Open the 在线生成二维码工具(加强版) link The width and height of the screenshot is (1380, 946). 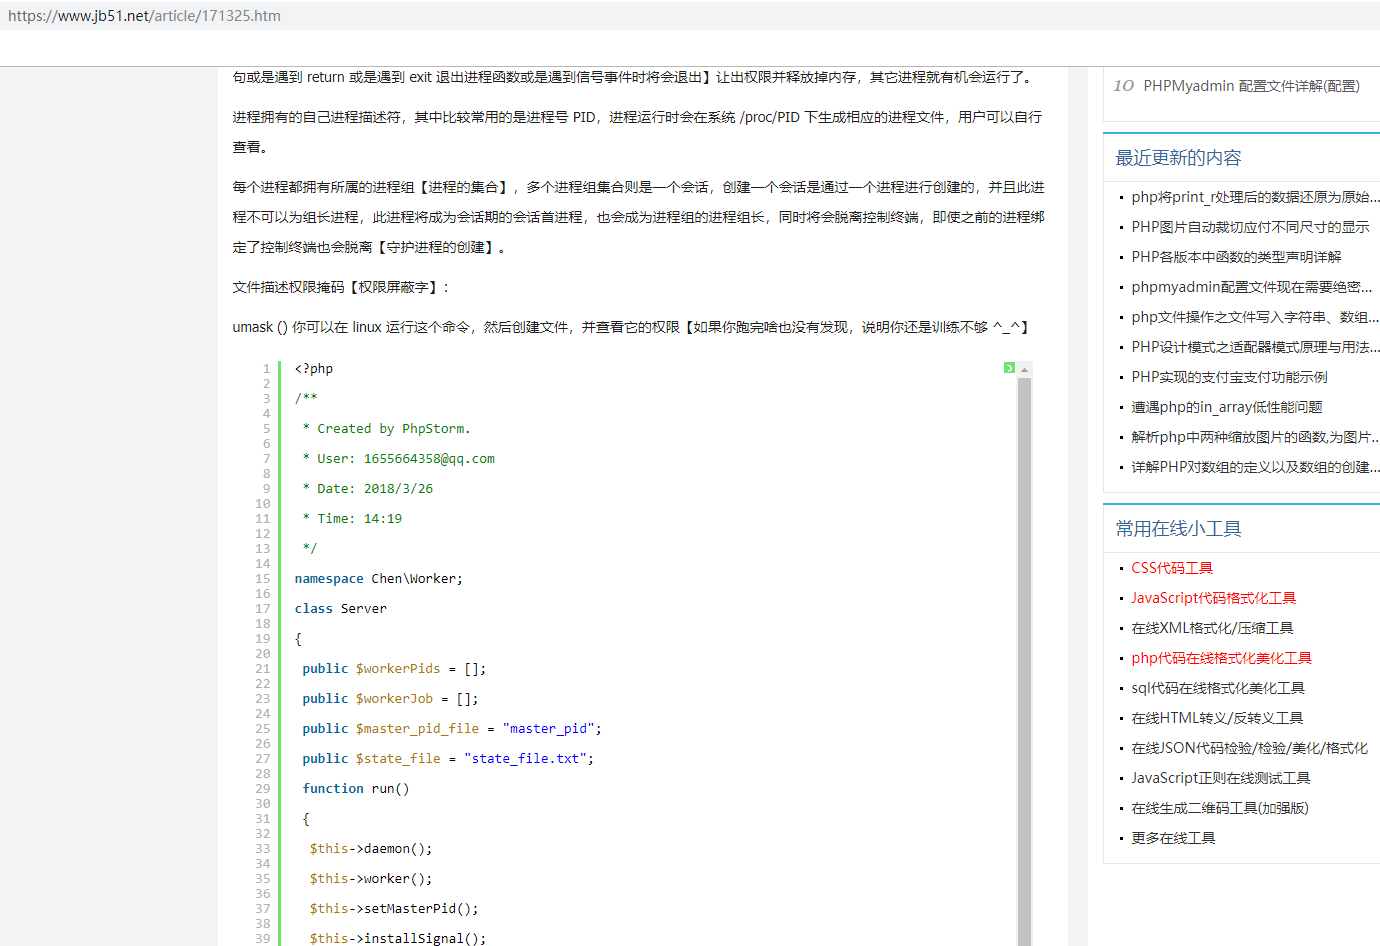pos(1220,808)
